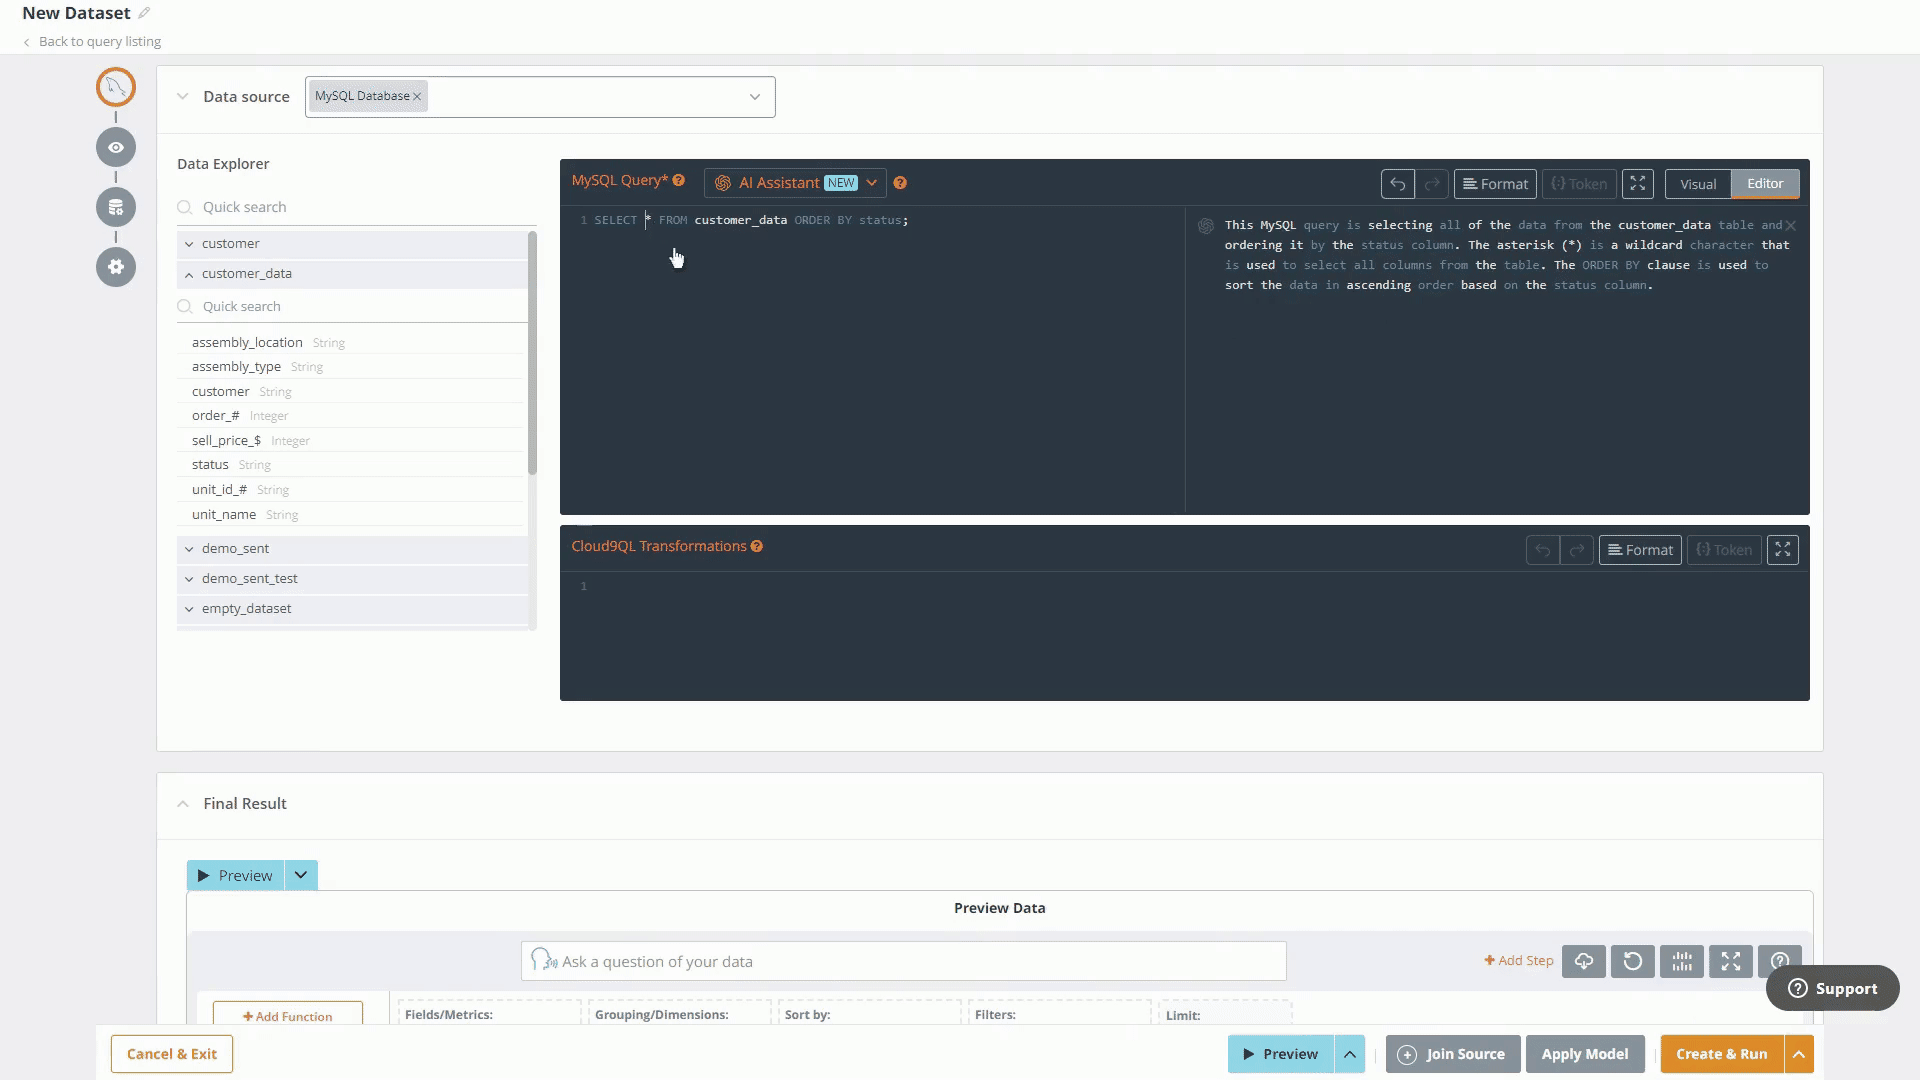Remove the MySQL Database tag from Data source
This screenshot has height=1080, width=1920.
(417, 97)
